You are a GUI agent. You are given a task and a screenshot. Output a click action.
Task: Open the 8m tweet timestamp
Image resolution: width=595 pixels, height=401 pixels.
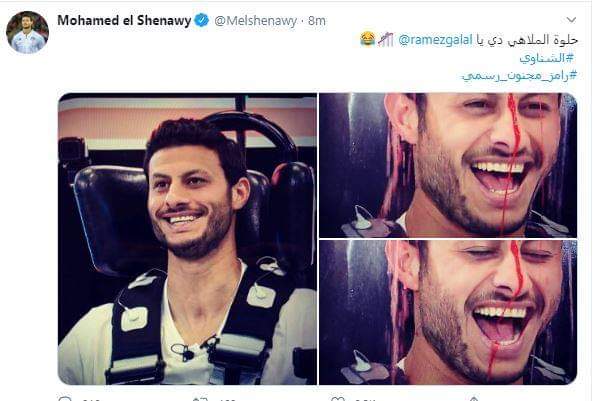coord(317,21)
